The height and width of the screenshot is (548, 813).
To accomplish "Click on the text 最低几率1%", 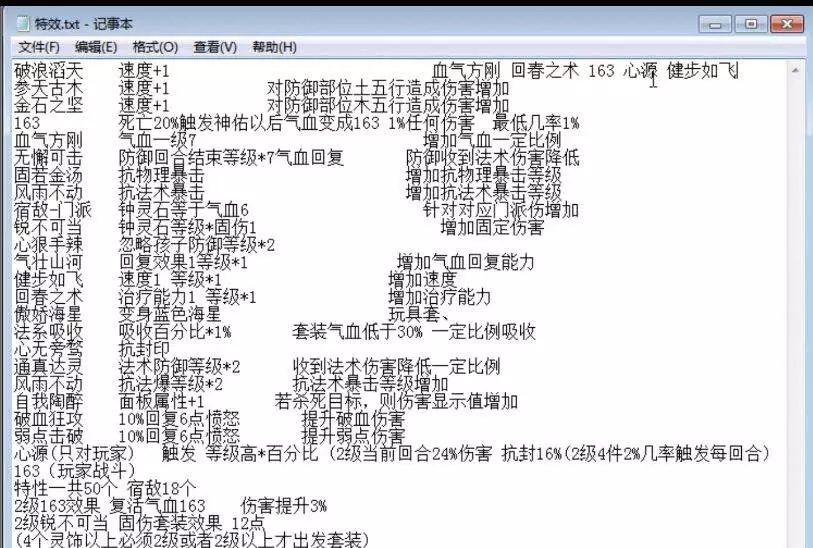I will point(536,123).
